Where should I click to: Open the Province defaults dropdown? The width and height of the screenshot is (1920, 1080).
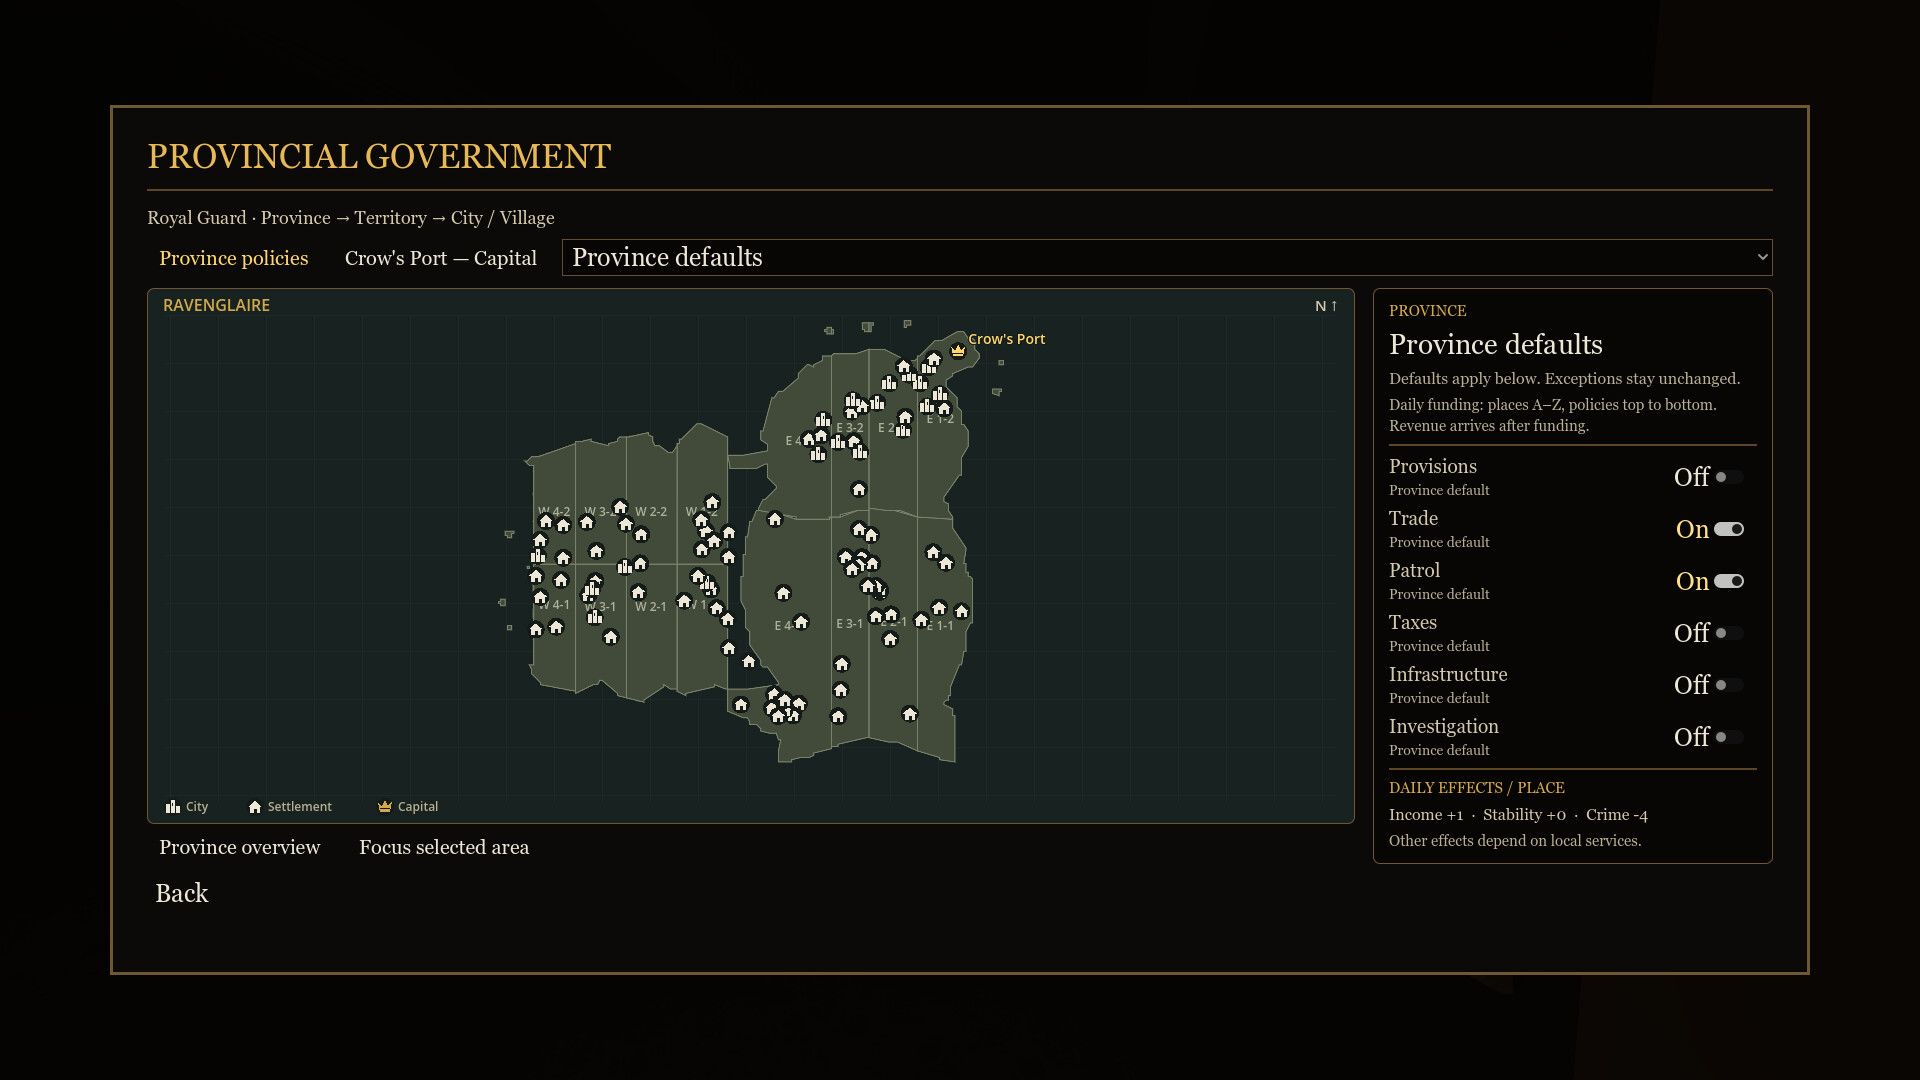pyautogui.click(x=1167, y=257)
